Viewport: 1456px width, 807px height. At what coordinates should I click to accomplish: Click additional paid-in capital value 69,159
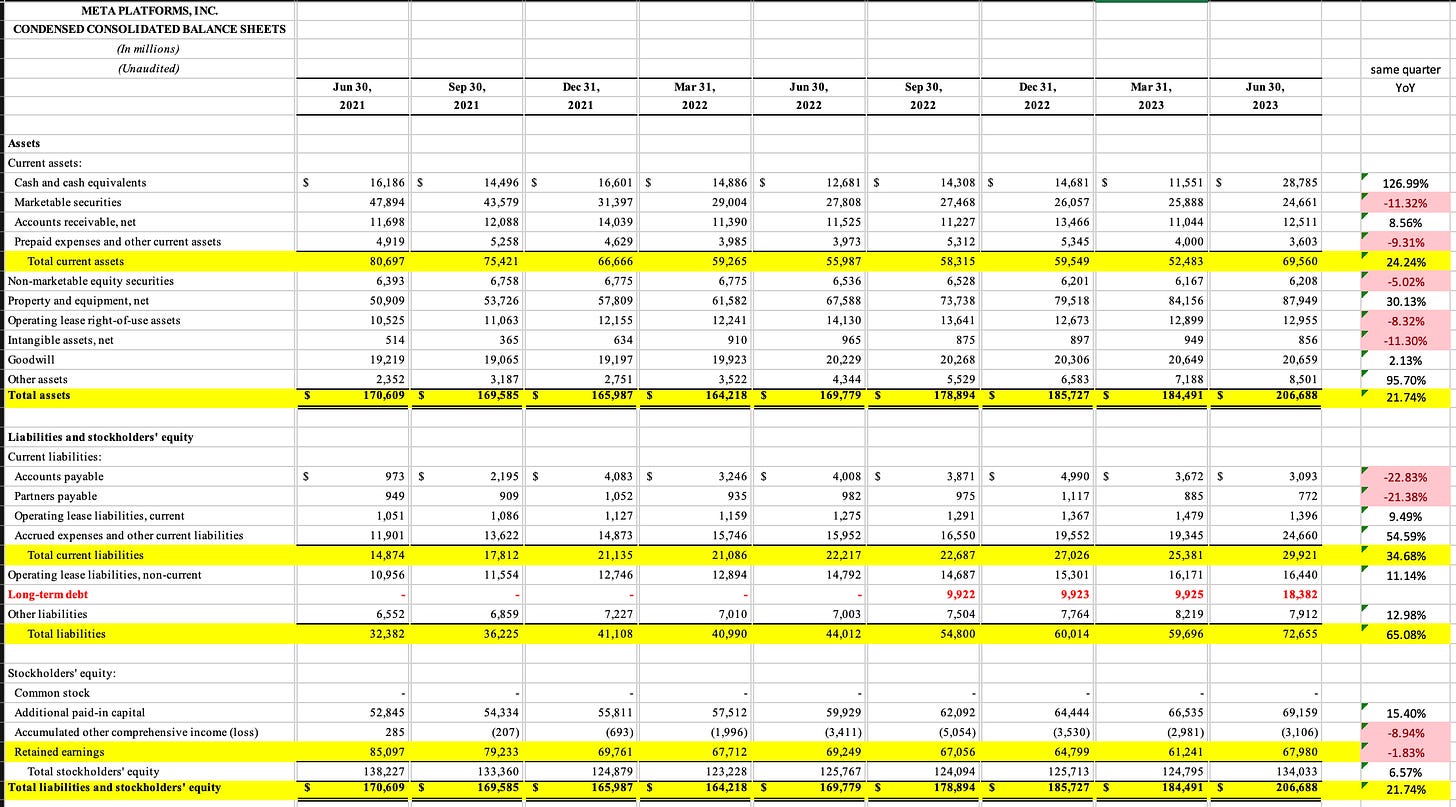click(x=1301, y=712)
